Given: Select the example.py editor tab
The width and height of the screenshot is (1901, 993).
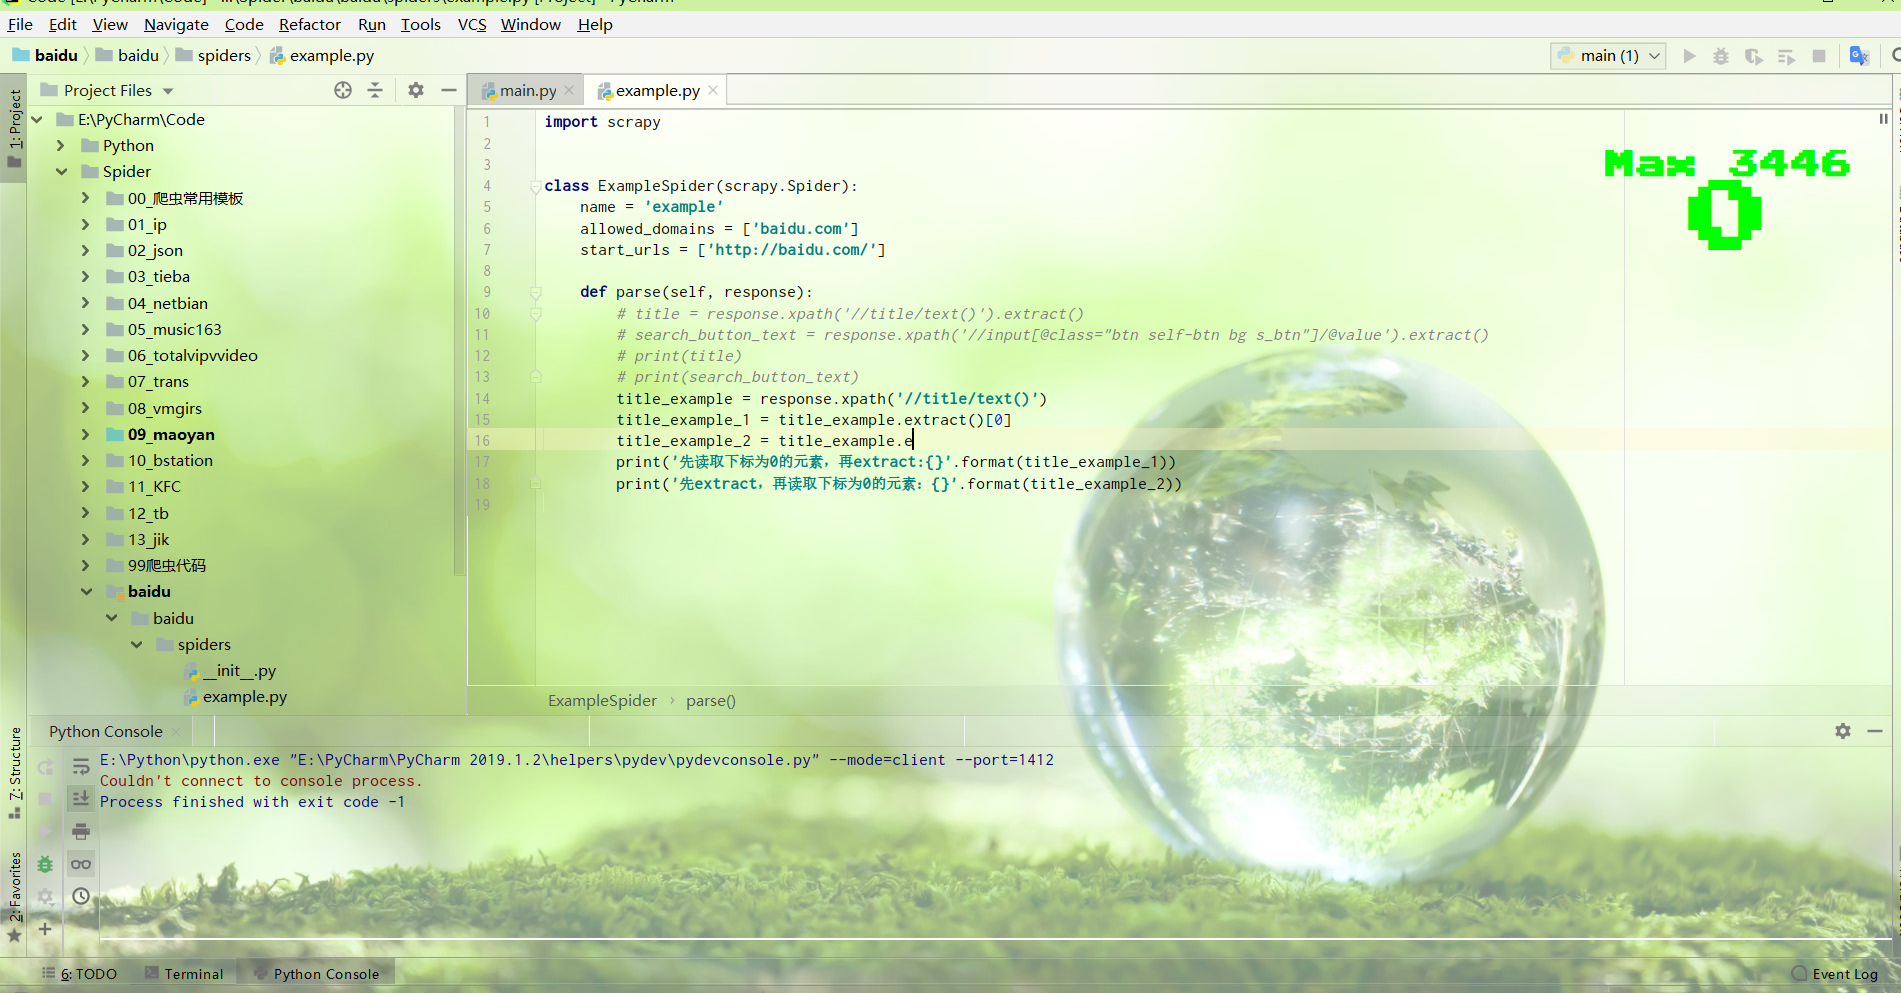Looking at the screenshot, I should tap(657, 90).
